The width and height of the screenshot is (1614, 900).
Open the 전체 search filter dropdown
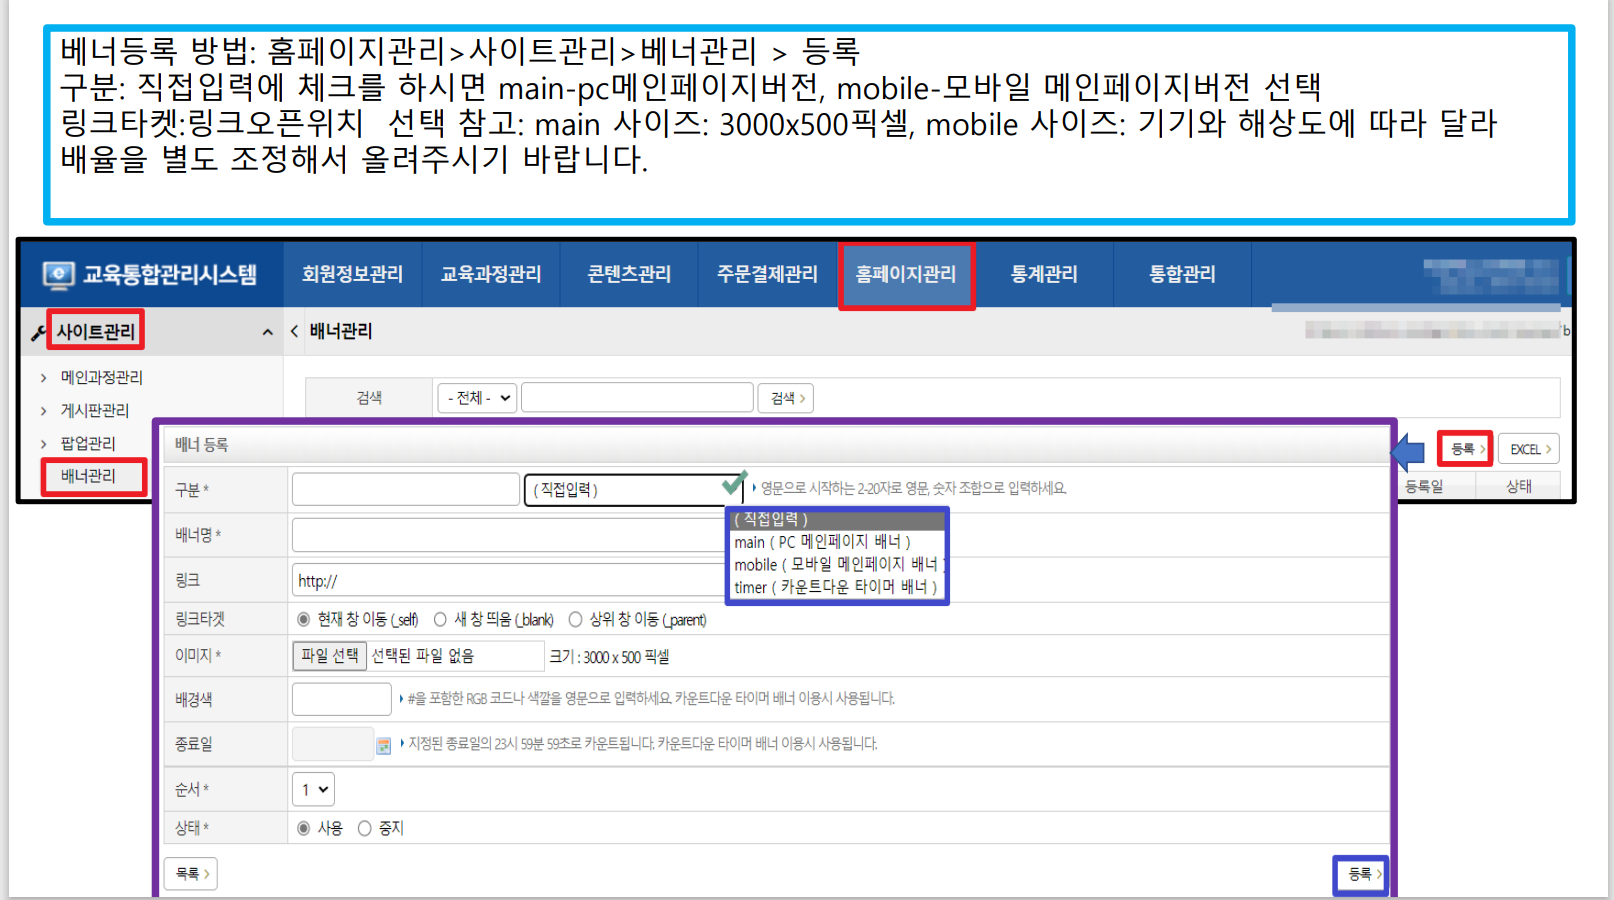coord(478,398)
